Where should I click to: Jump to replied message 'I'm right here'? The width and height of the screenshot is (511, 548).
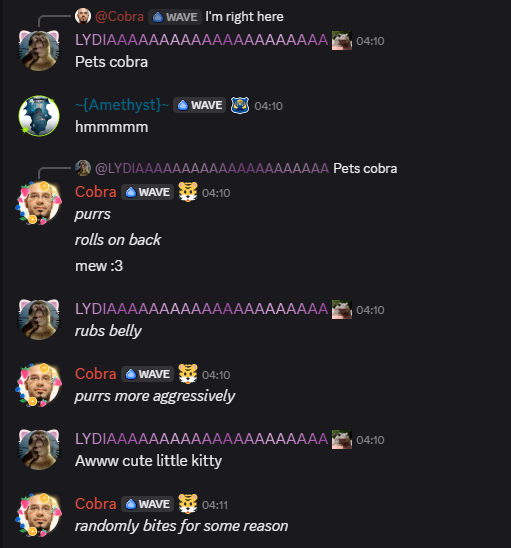pos(244,16)
